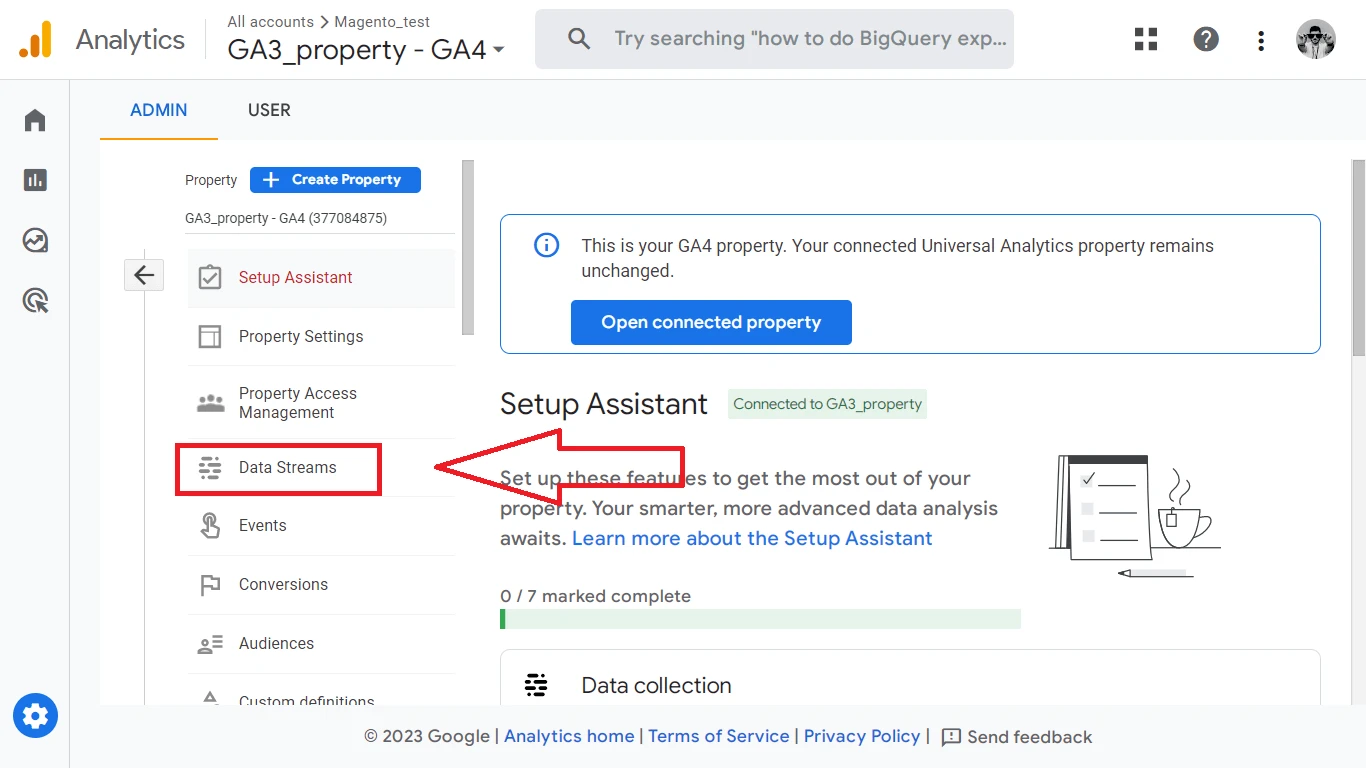The width and height of the screenshot is (1366, 768).
Task: Open the Help question mark icon
Action: coord(1206,40)
